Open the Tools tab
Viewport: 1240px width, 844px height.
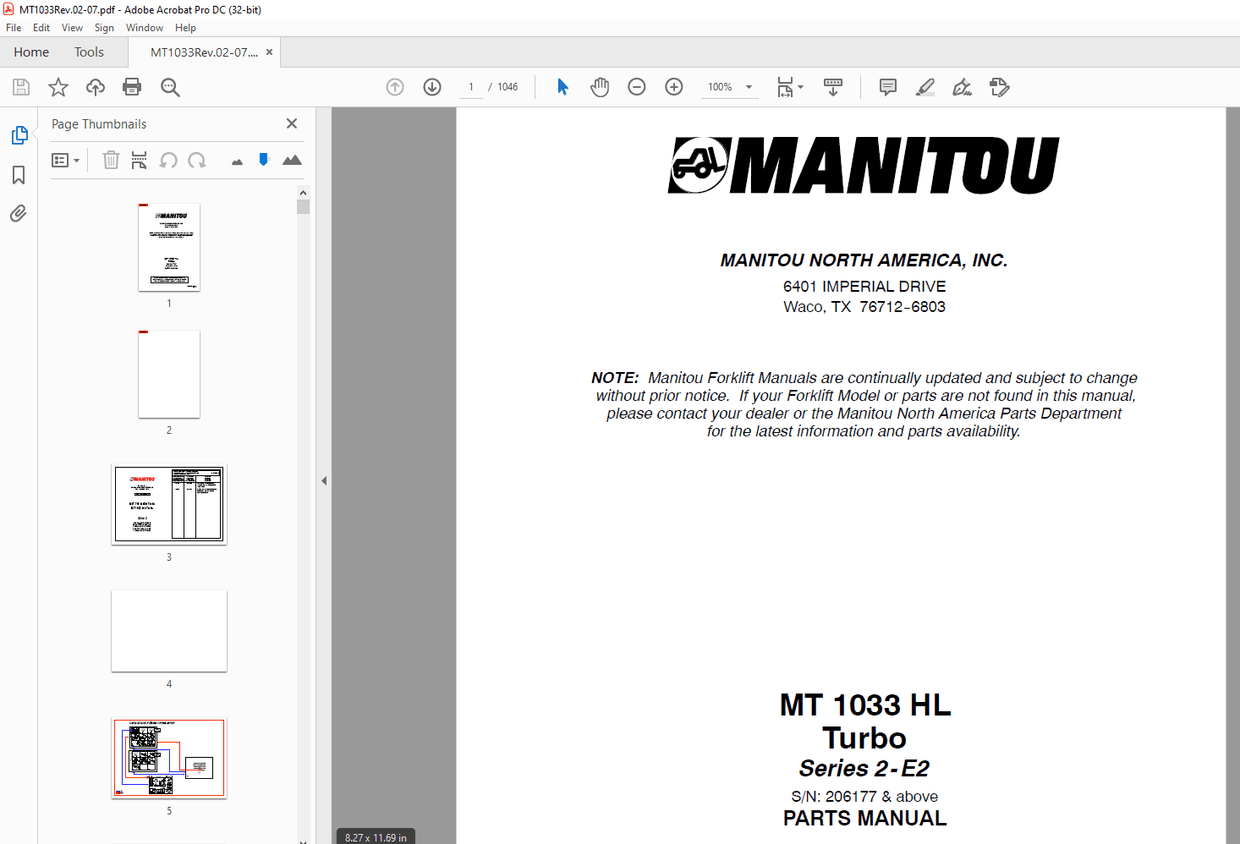coord(89,51)
